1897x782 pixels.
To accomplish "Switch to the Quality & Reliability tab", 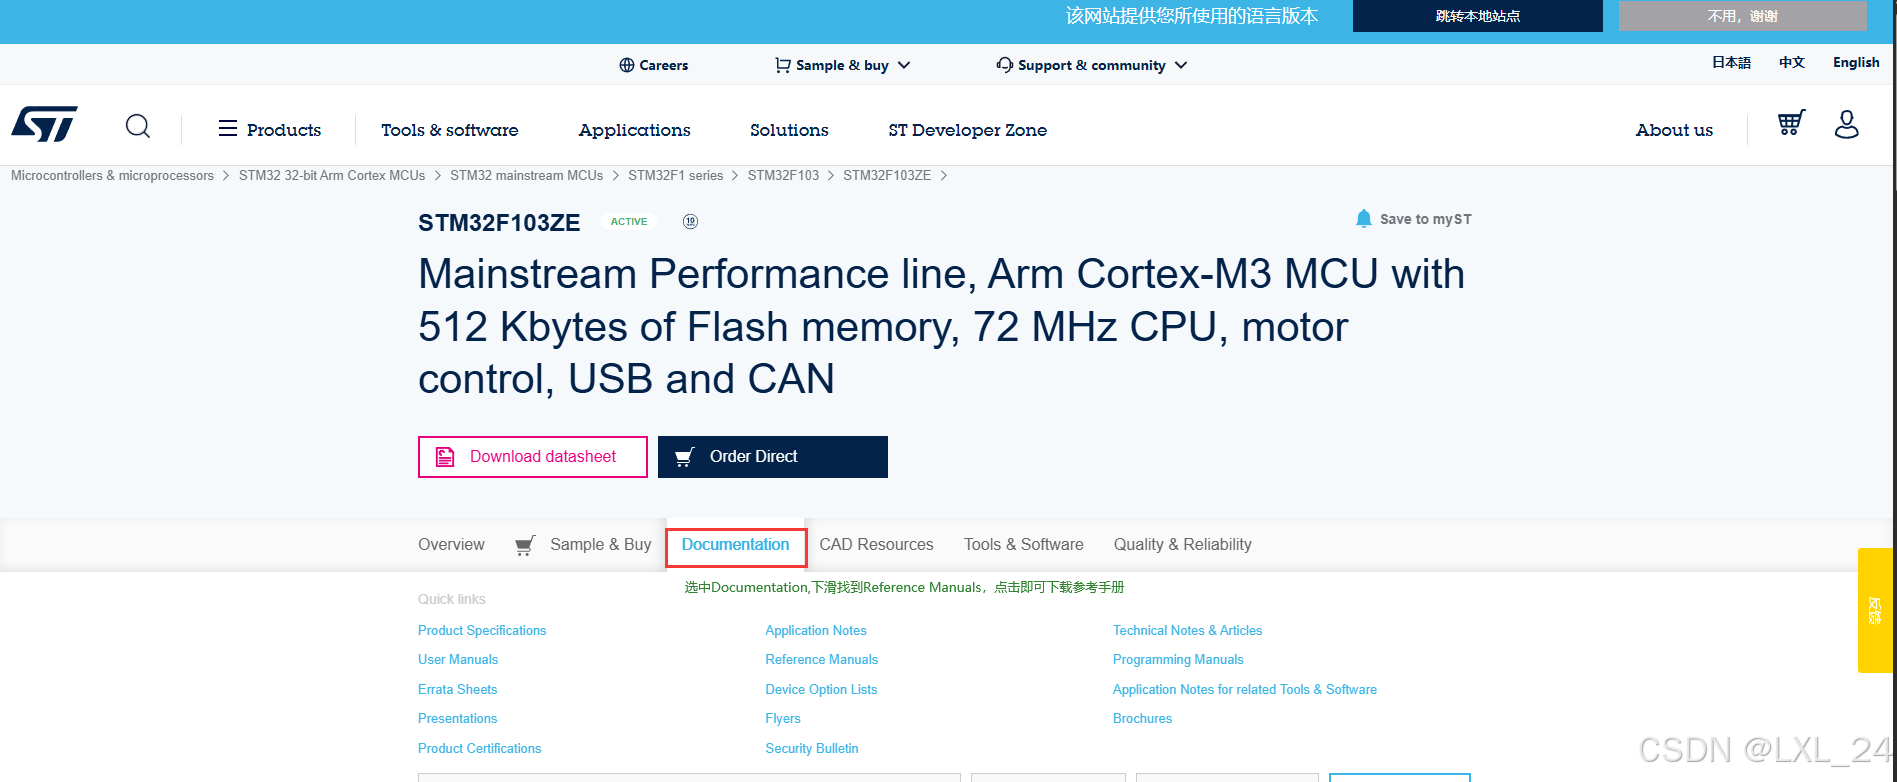I will (1183, 545).
